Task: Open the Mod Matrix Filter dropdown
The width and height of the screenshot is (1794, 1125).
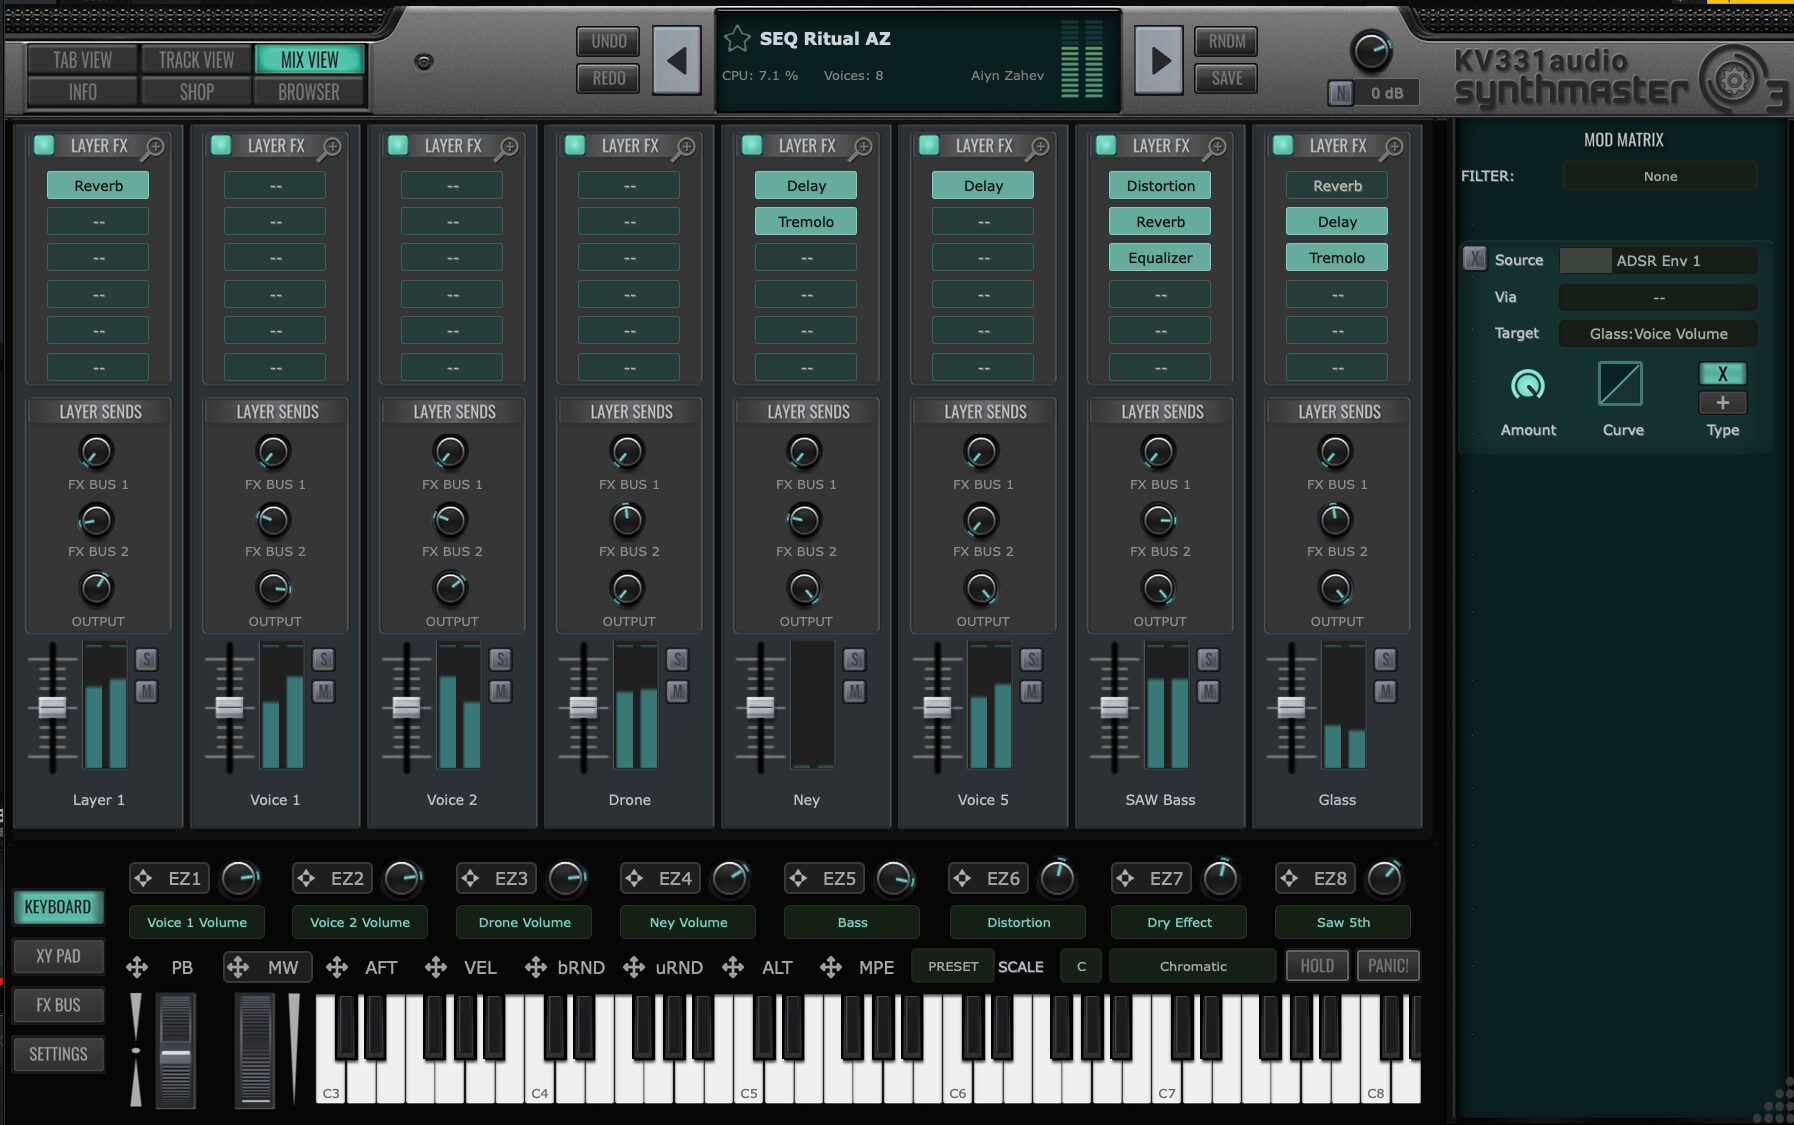Action: 1659,176
